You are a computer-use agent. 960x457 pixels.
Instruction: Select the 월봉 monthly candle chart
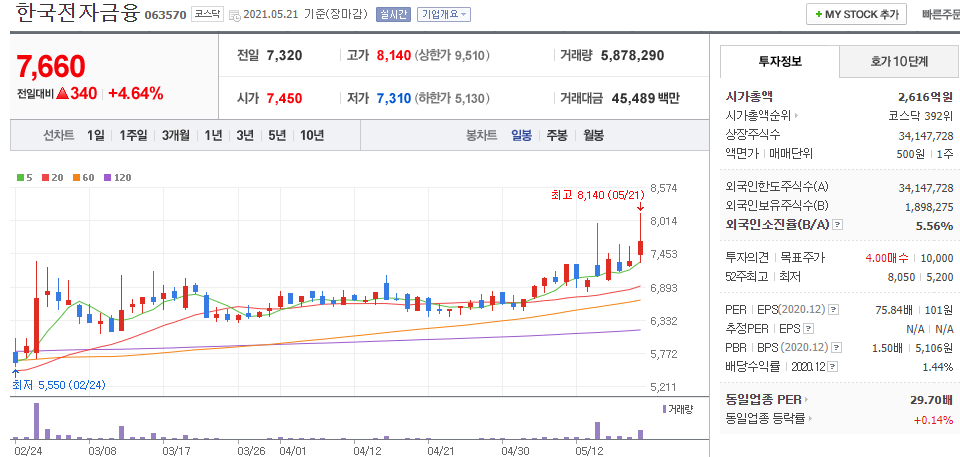pos(593,135)
